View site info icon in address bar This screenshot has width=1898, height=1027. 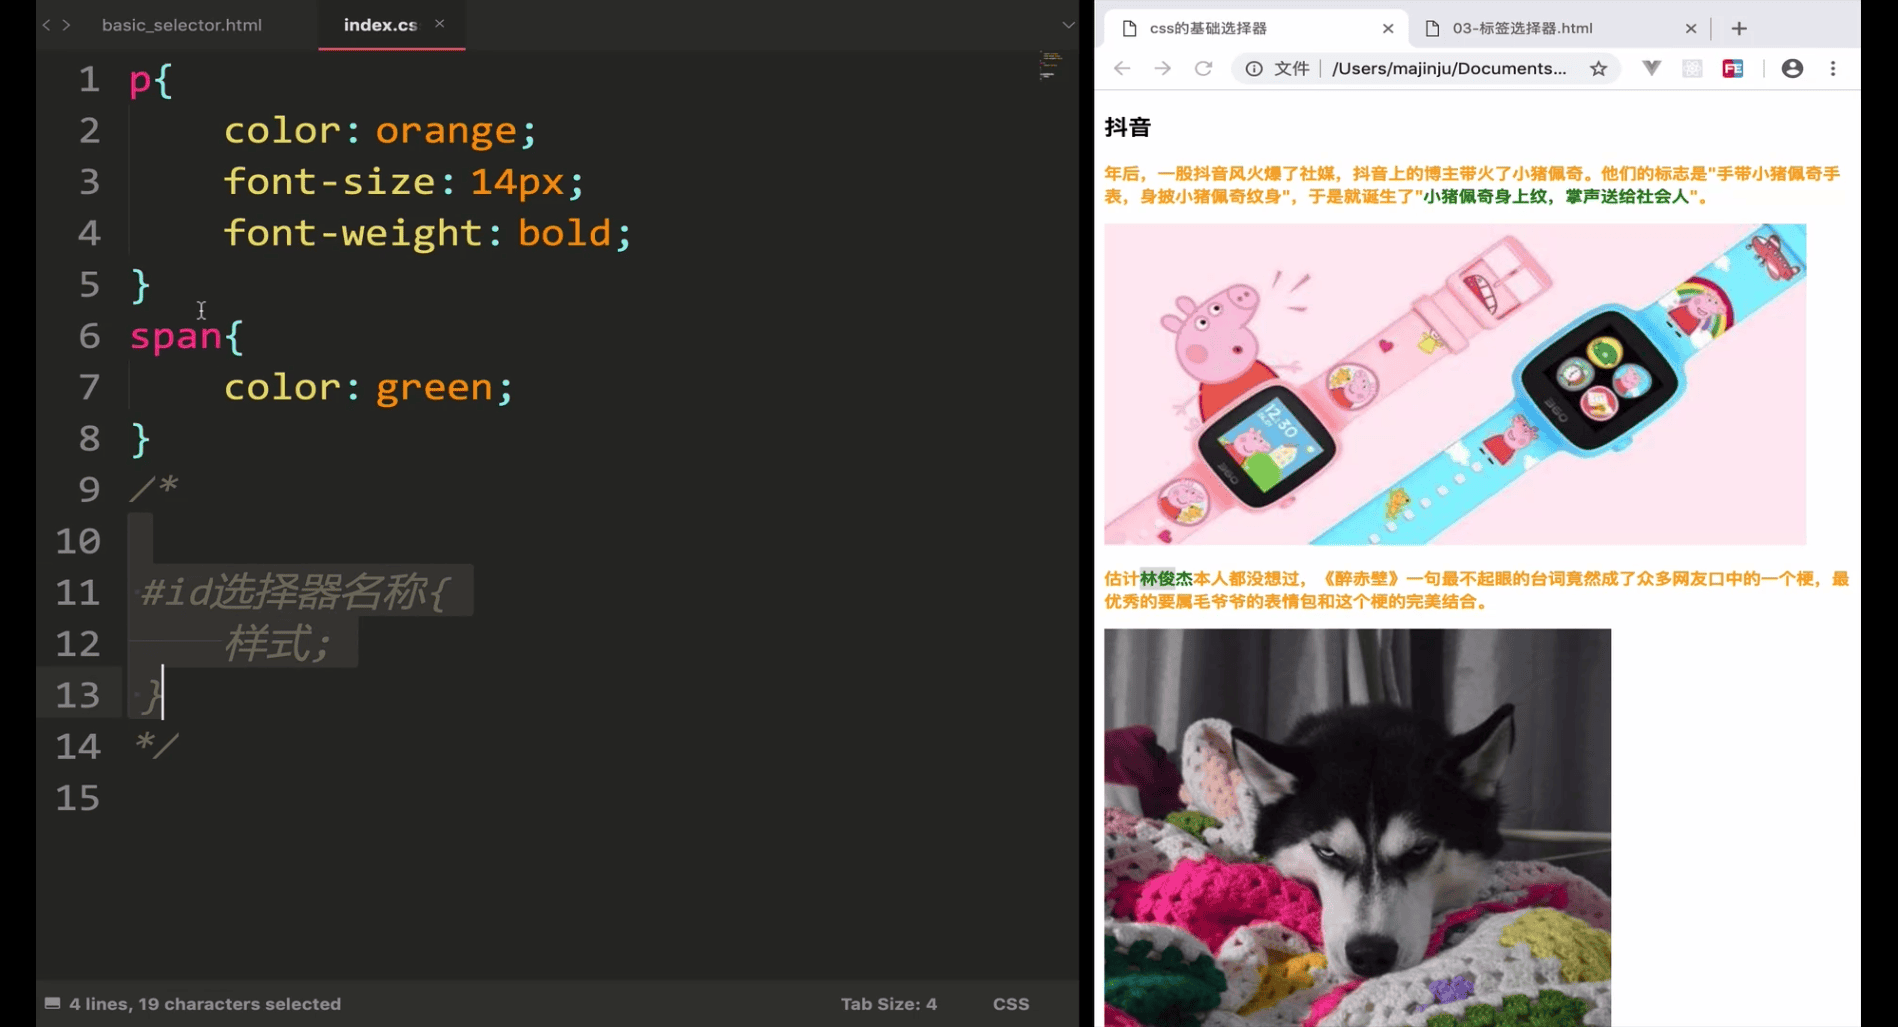pyautogui.click(x=1253, y=68)
